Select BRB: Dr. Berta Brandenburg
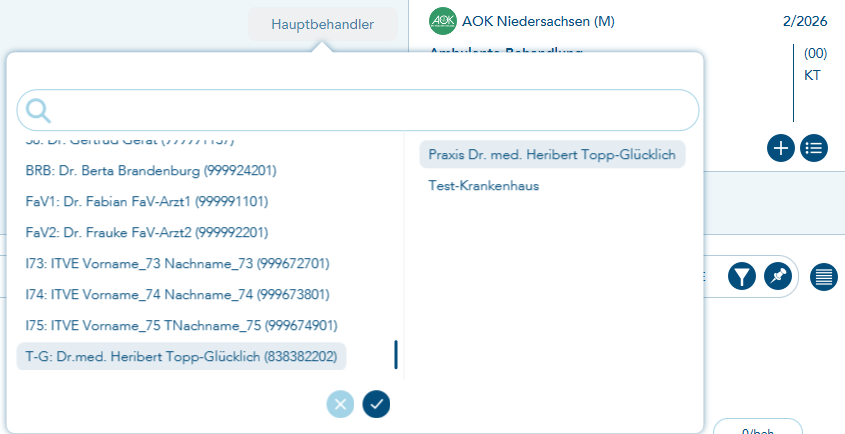 pyautogui.click(x=151, y=170)
